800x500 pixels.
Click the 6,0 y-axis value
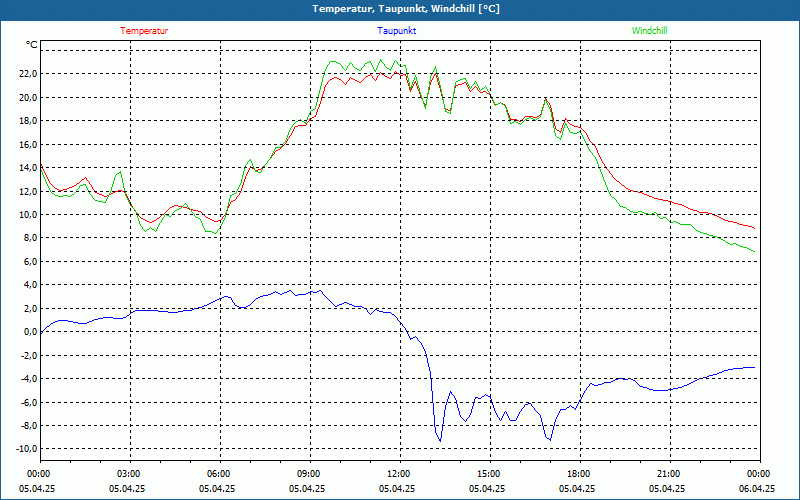31,261
